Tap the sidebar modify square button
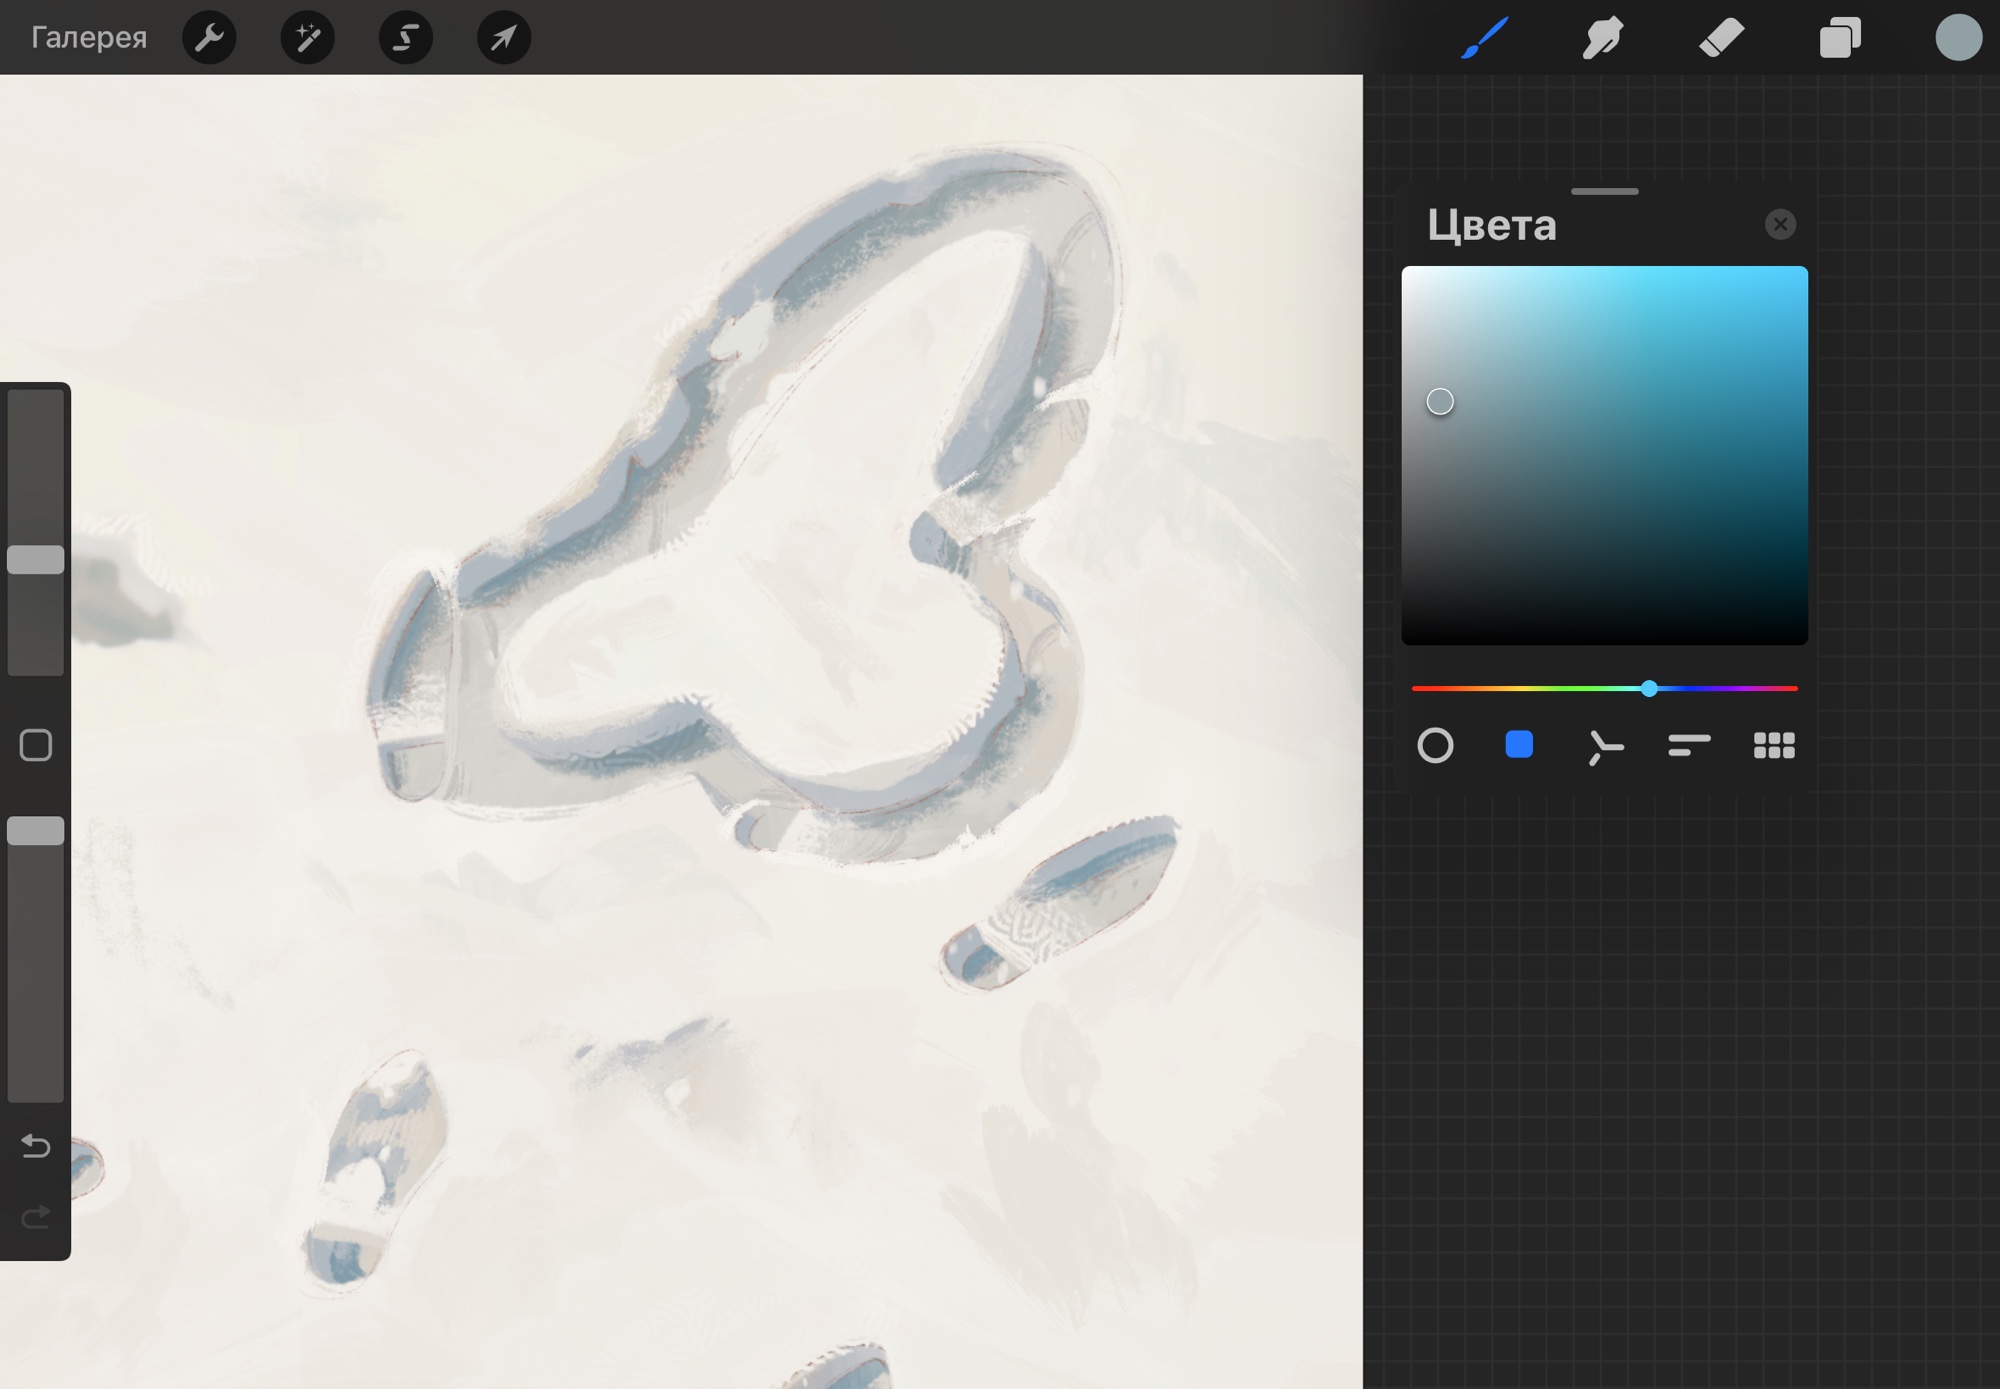This screenshot has width=2000, height=1389. pos(36,745)
